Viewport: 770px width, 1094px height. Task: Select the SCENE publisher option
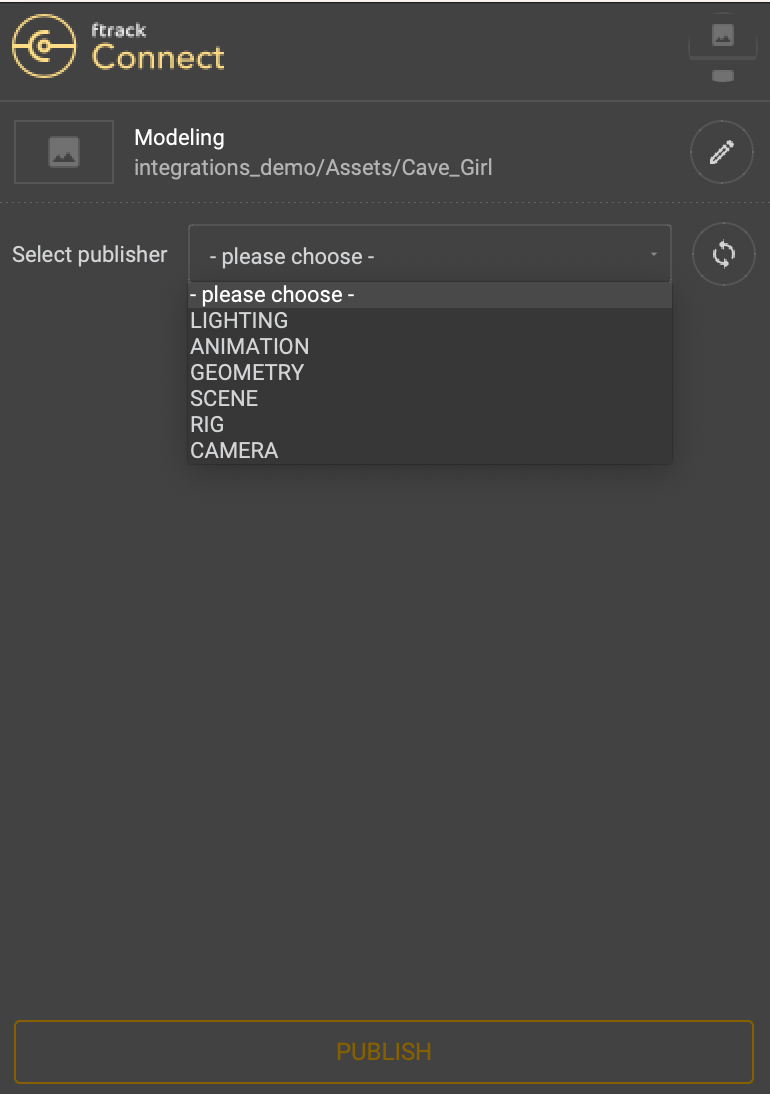[x=224, y=398]
